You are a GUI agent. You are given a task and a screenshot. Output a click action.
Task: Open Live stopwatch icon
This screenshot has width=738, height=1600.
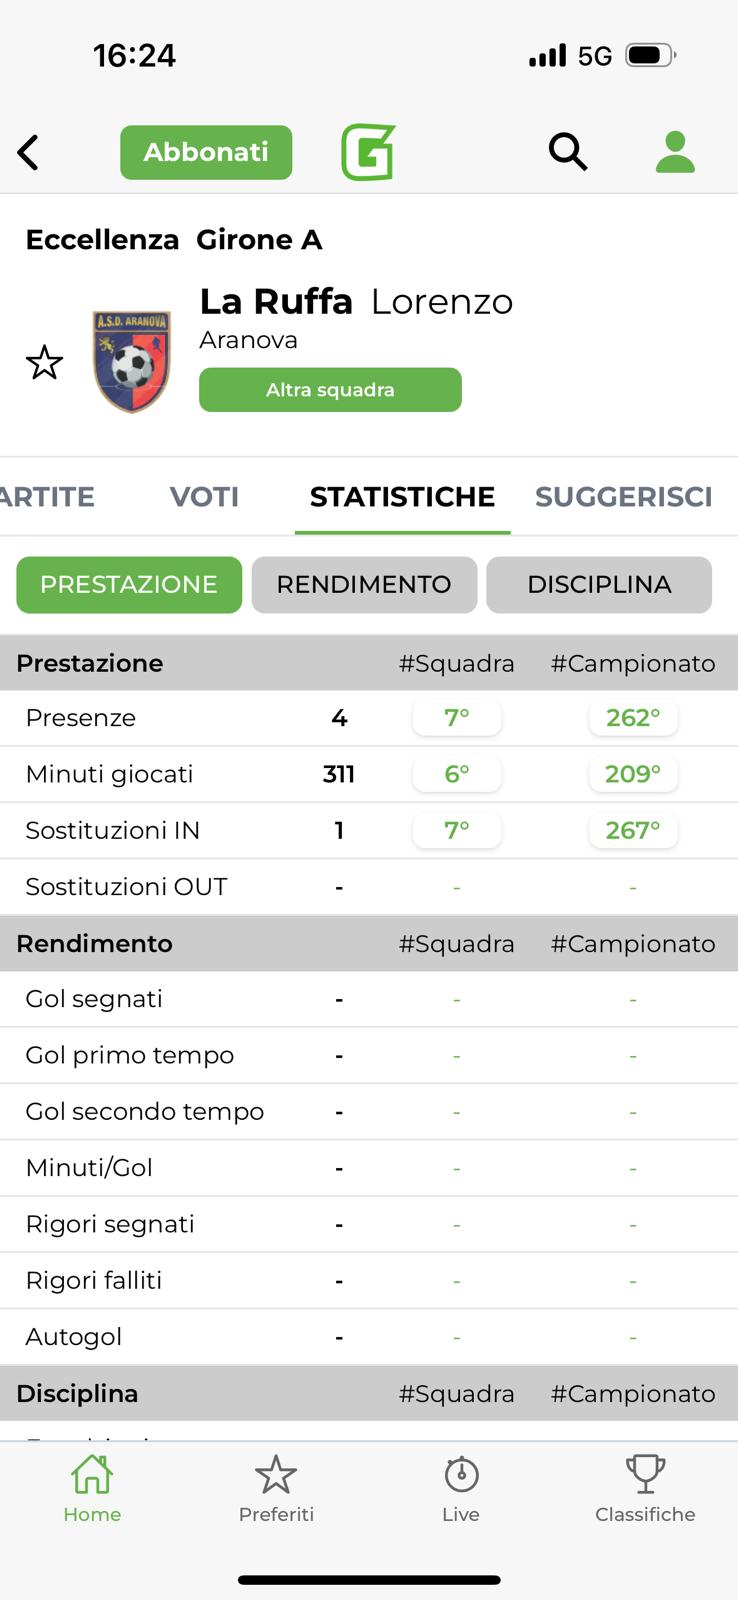point(461,1489)
